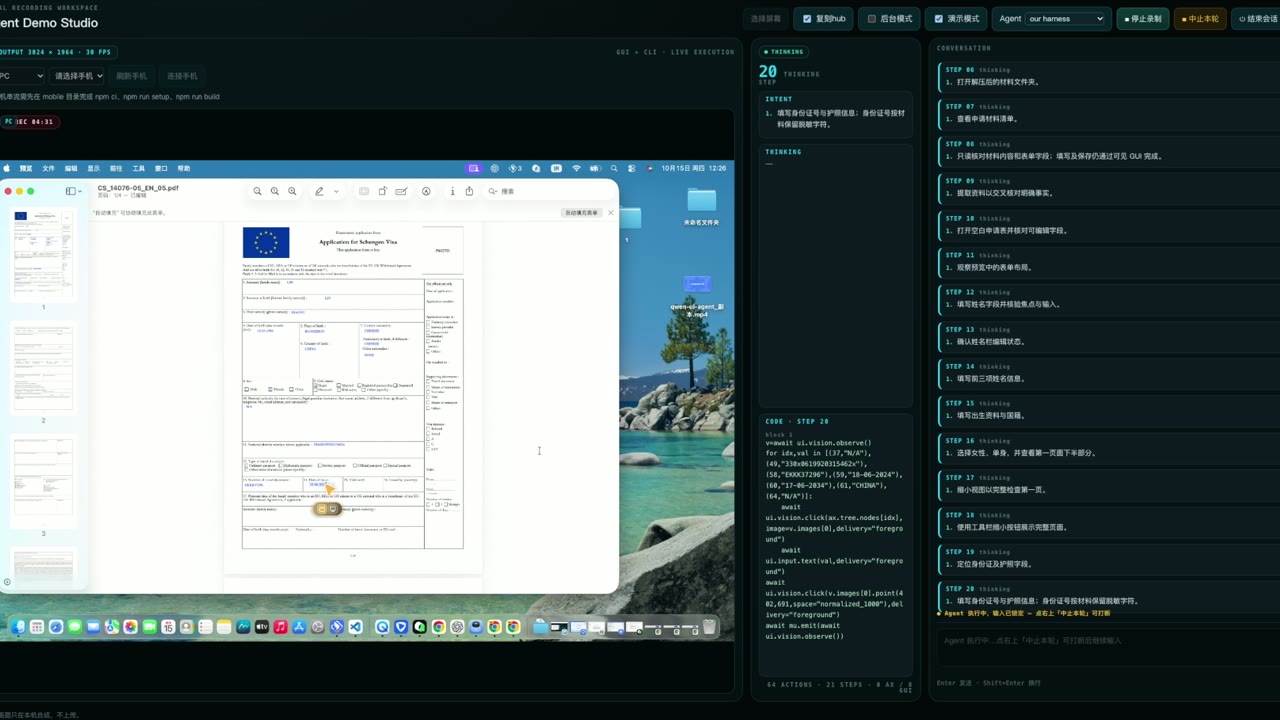Select page 2 thumbnail in sidebar

pyautogui.click(x=43, y=367)
